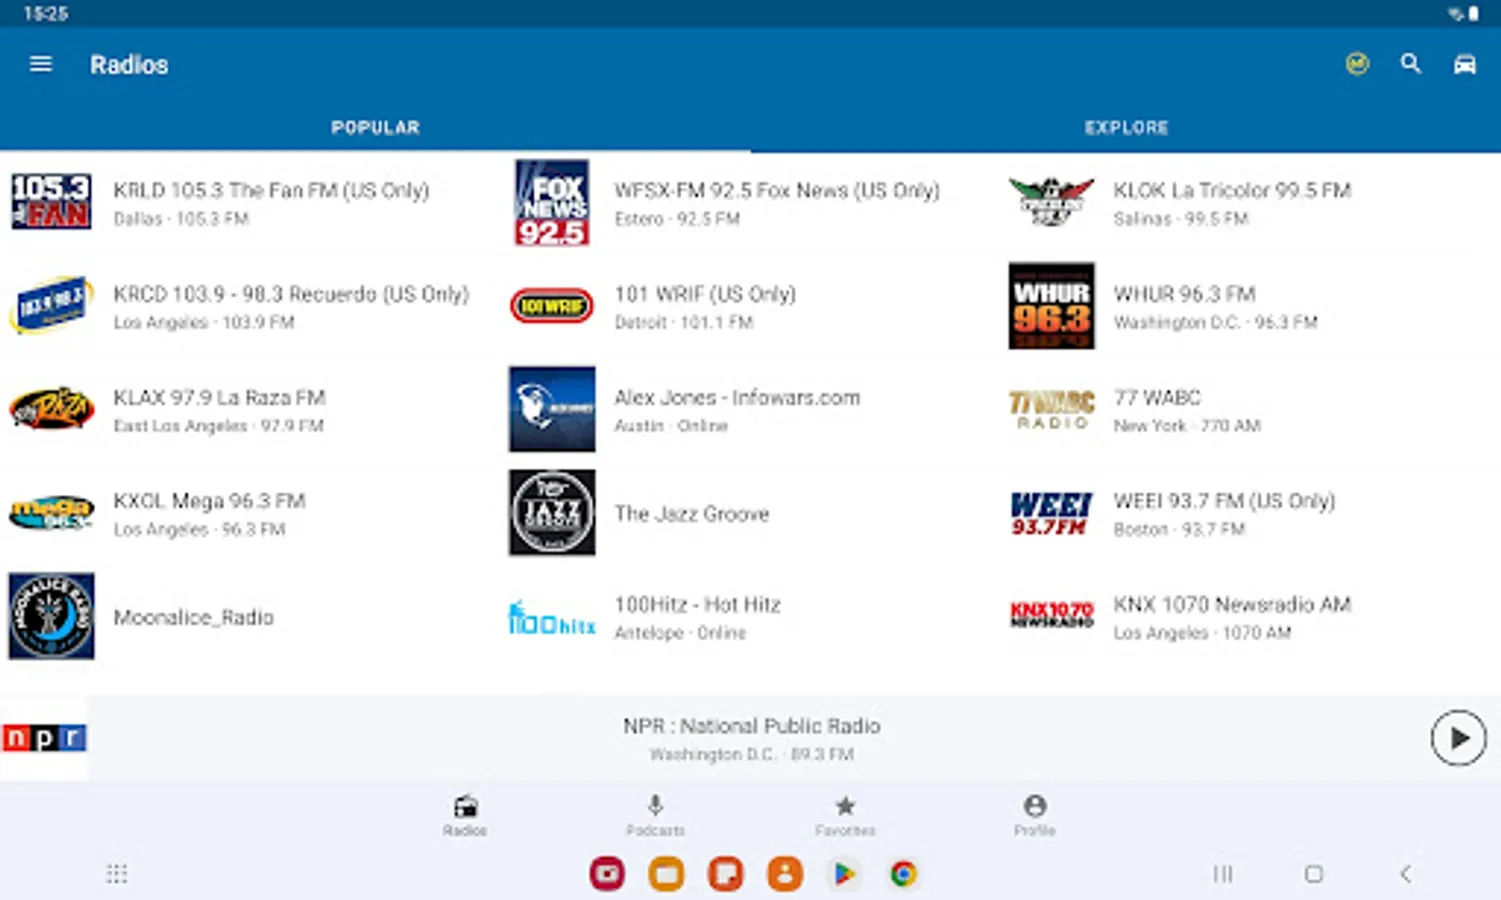Screen dimensions: 1501x900
Task: Play NPR National Public Radio
Action: (x=1458, y=738)
